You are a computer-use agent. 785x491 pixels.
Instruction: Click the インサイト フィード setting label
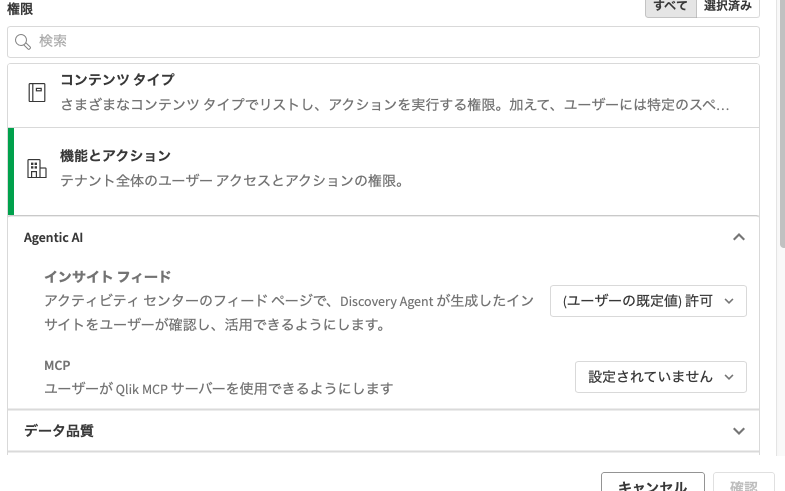coord(108,277)
